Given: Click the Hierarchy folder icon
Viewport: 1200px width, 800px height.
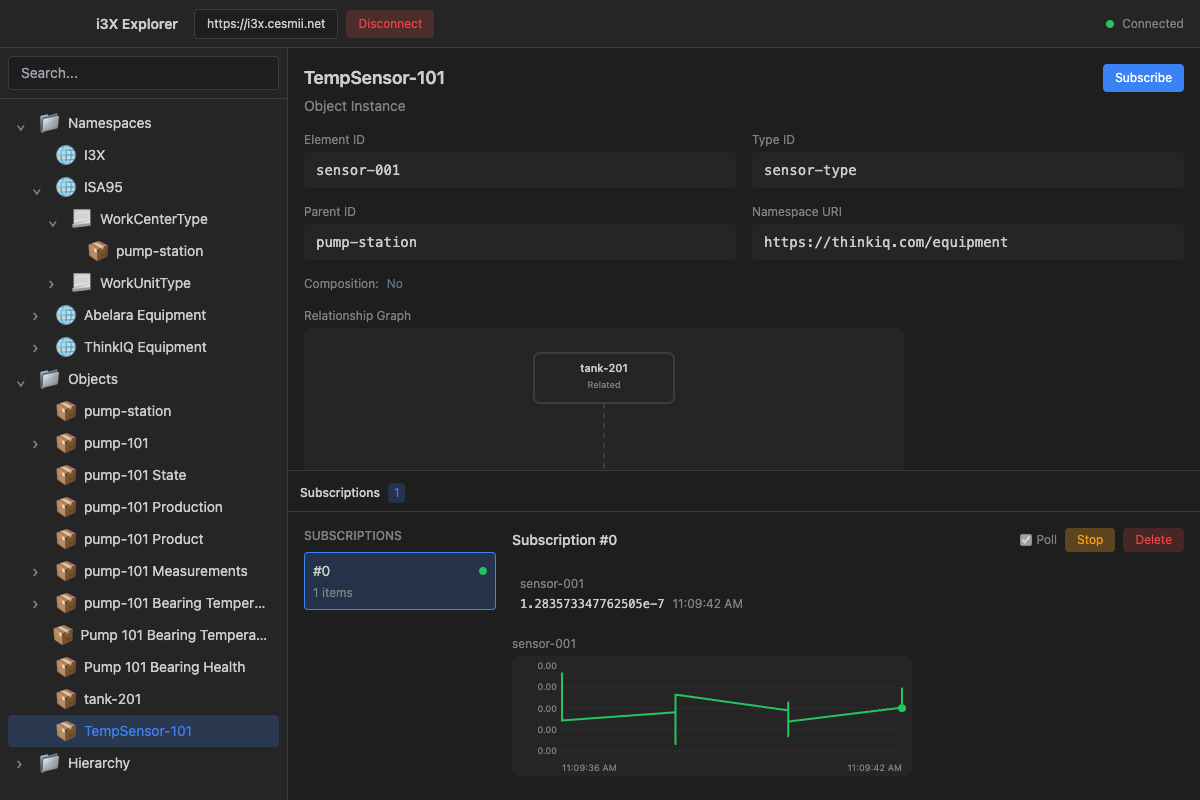Looking at the screenshot, I should point(50,763).
